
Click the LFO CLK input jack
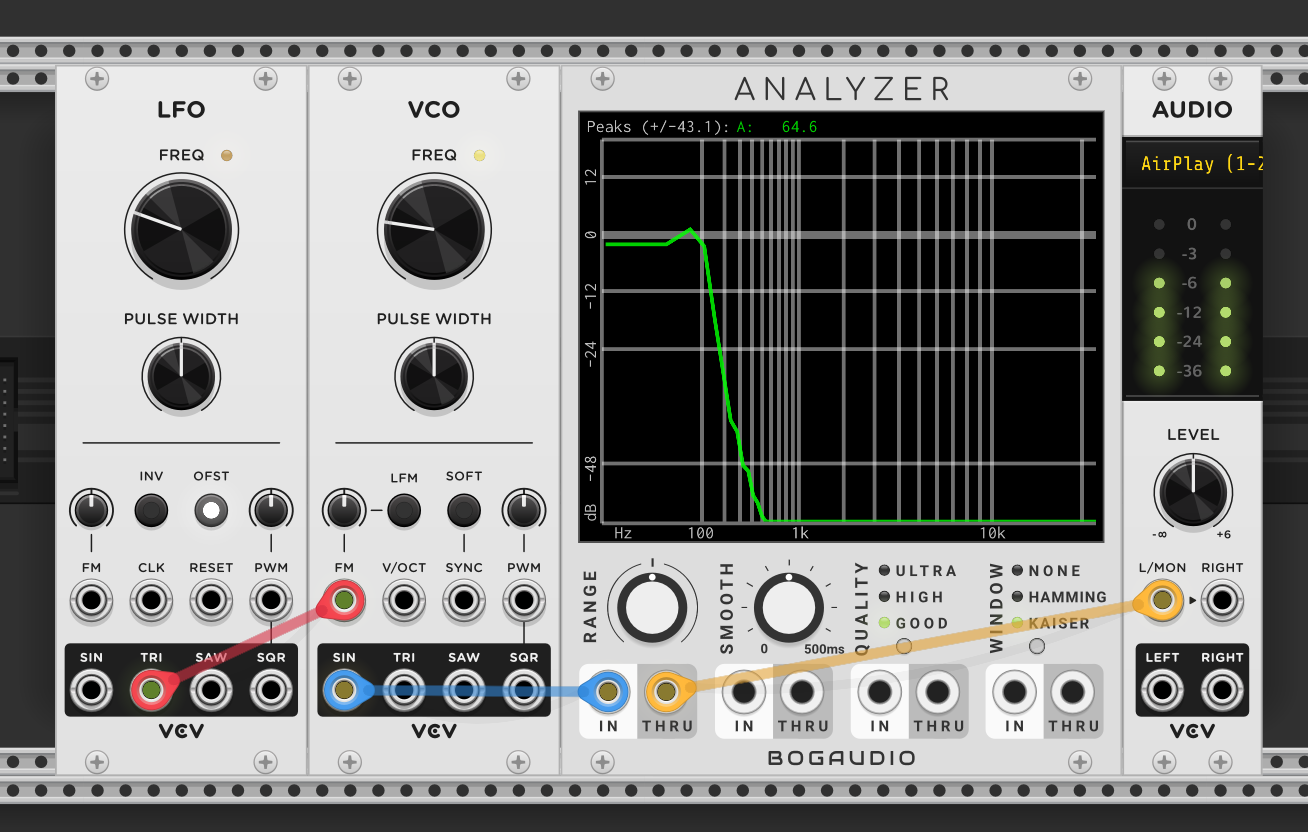click(151, 601)
